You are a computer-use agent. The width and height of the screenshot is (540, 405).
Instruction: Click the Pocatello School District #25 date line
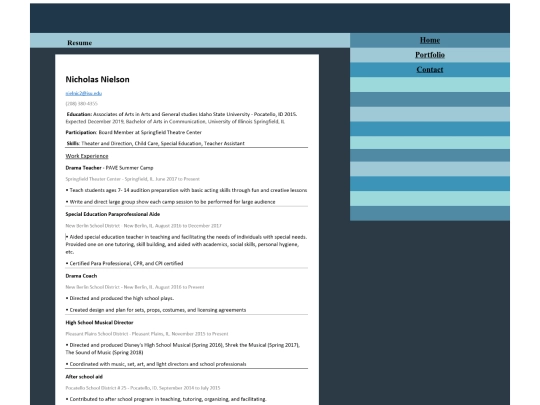click(x=143, y=388)
